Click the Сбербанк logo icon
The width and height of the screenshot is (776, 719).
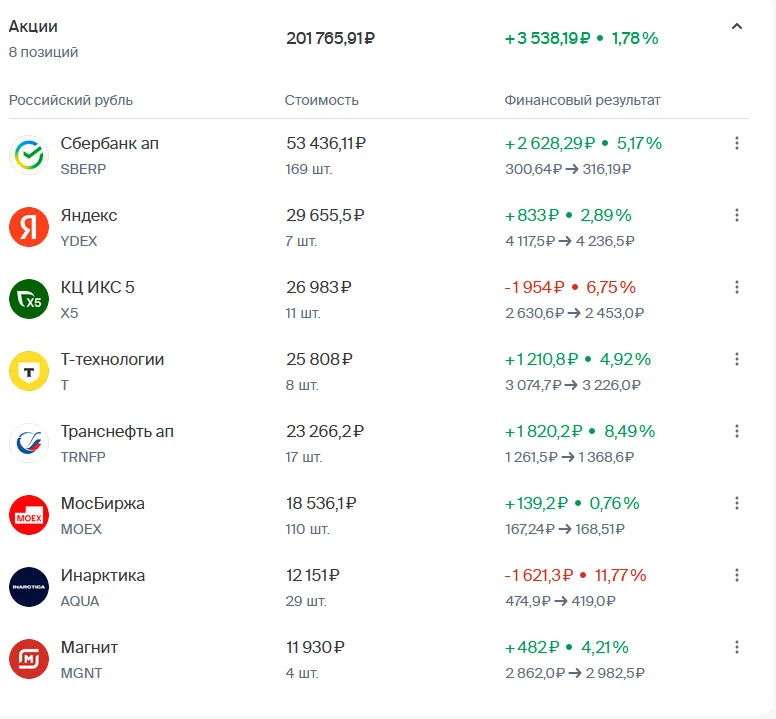(x=29, y=155)
